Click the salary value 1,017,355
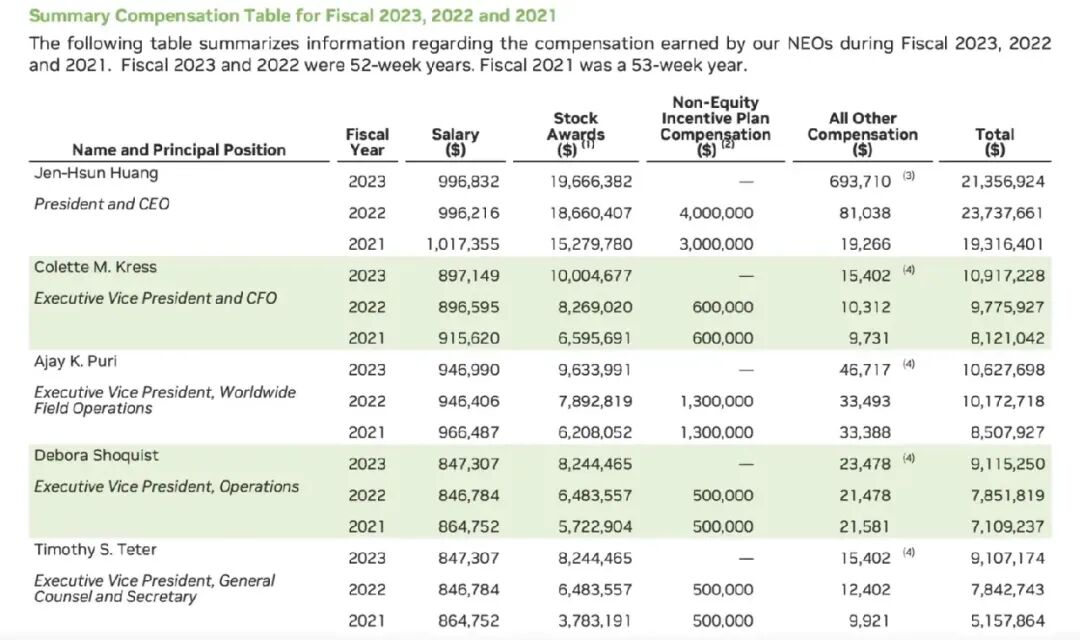This screenshot has height=640, width=1080. [463, 245]
